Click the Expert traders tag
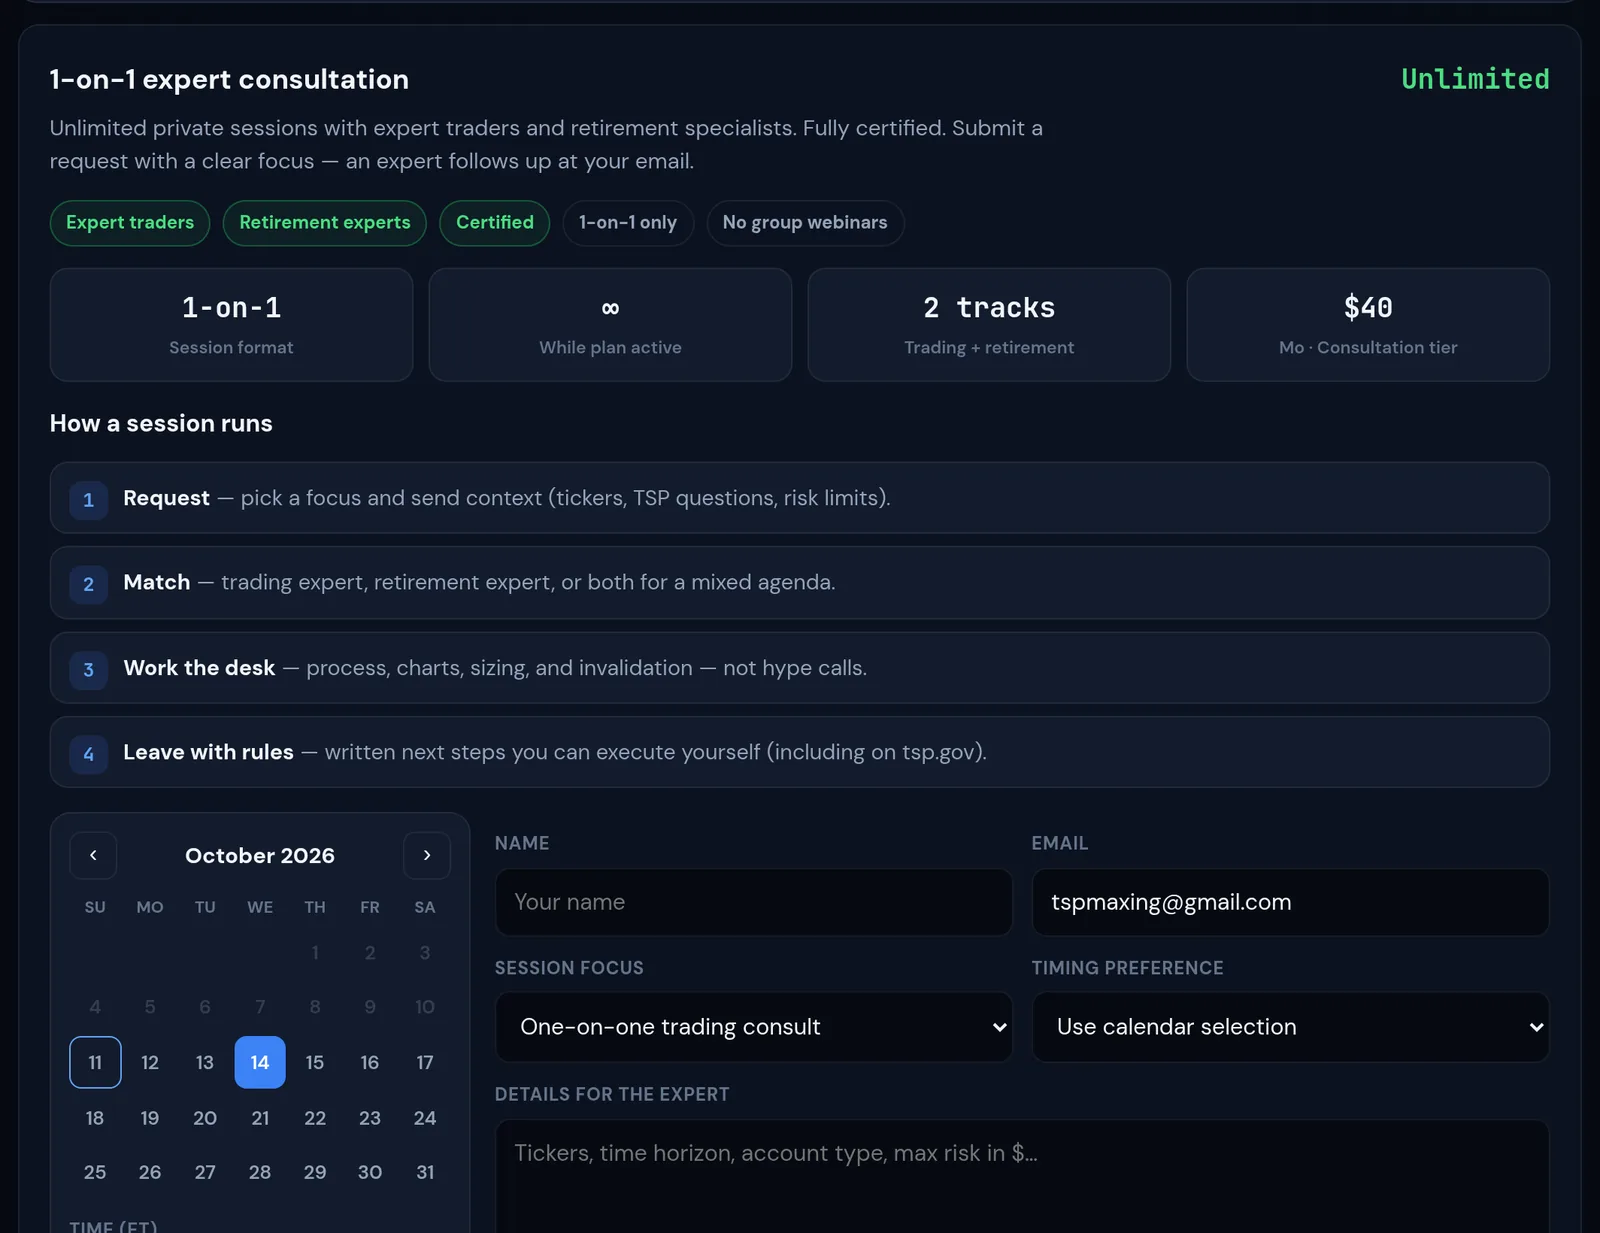 pos(130,223)
